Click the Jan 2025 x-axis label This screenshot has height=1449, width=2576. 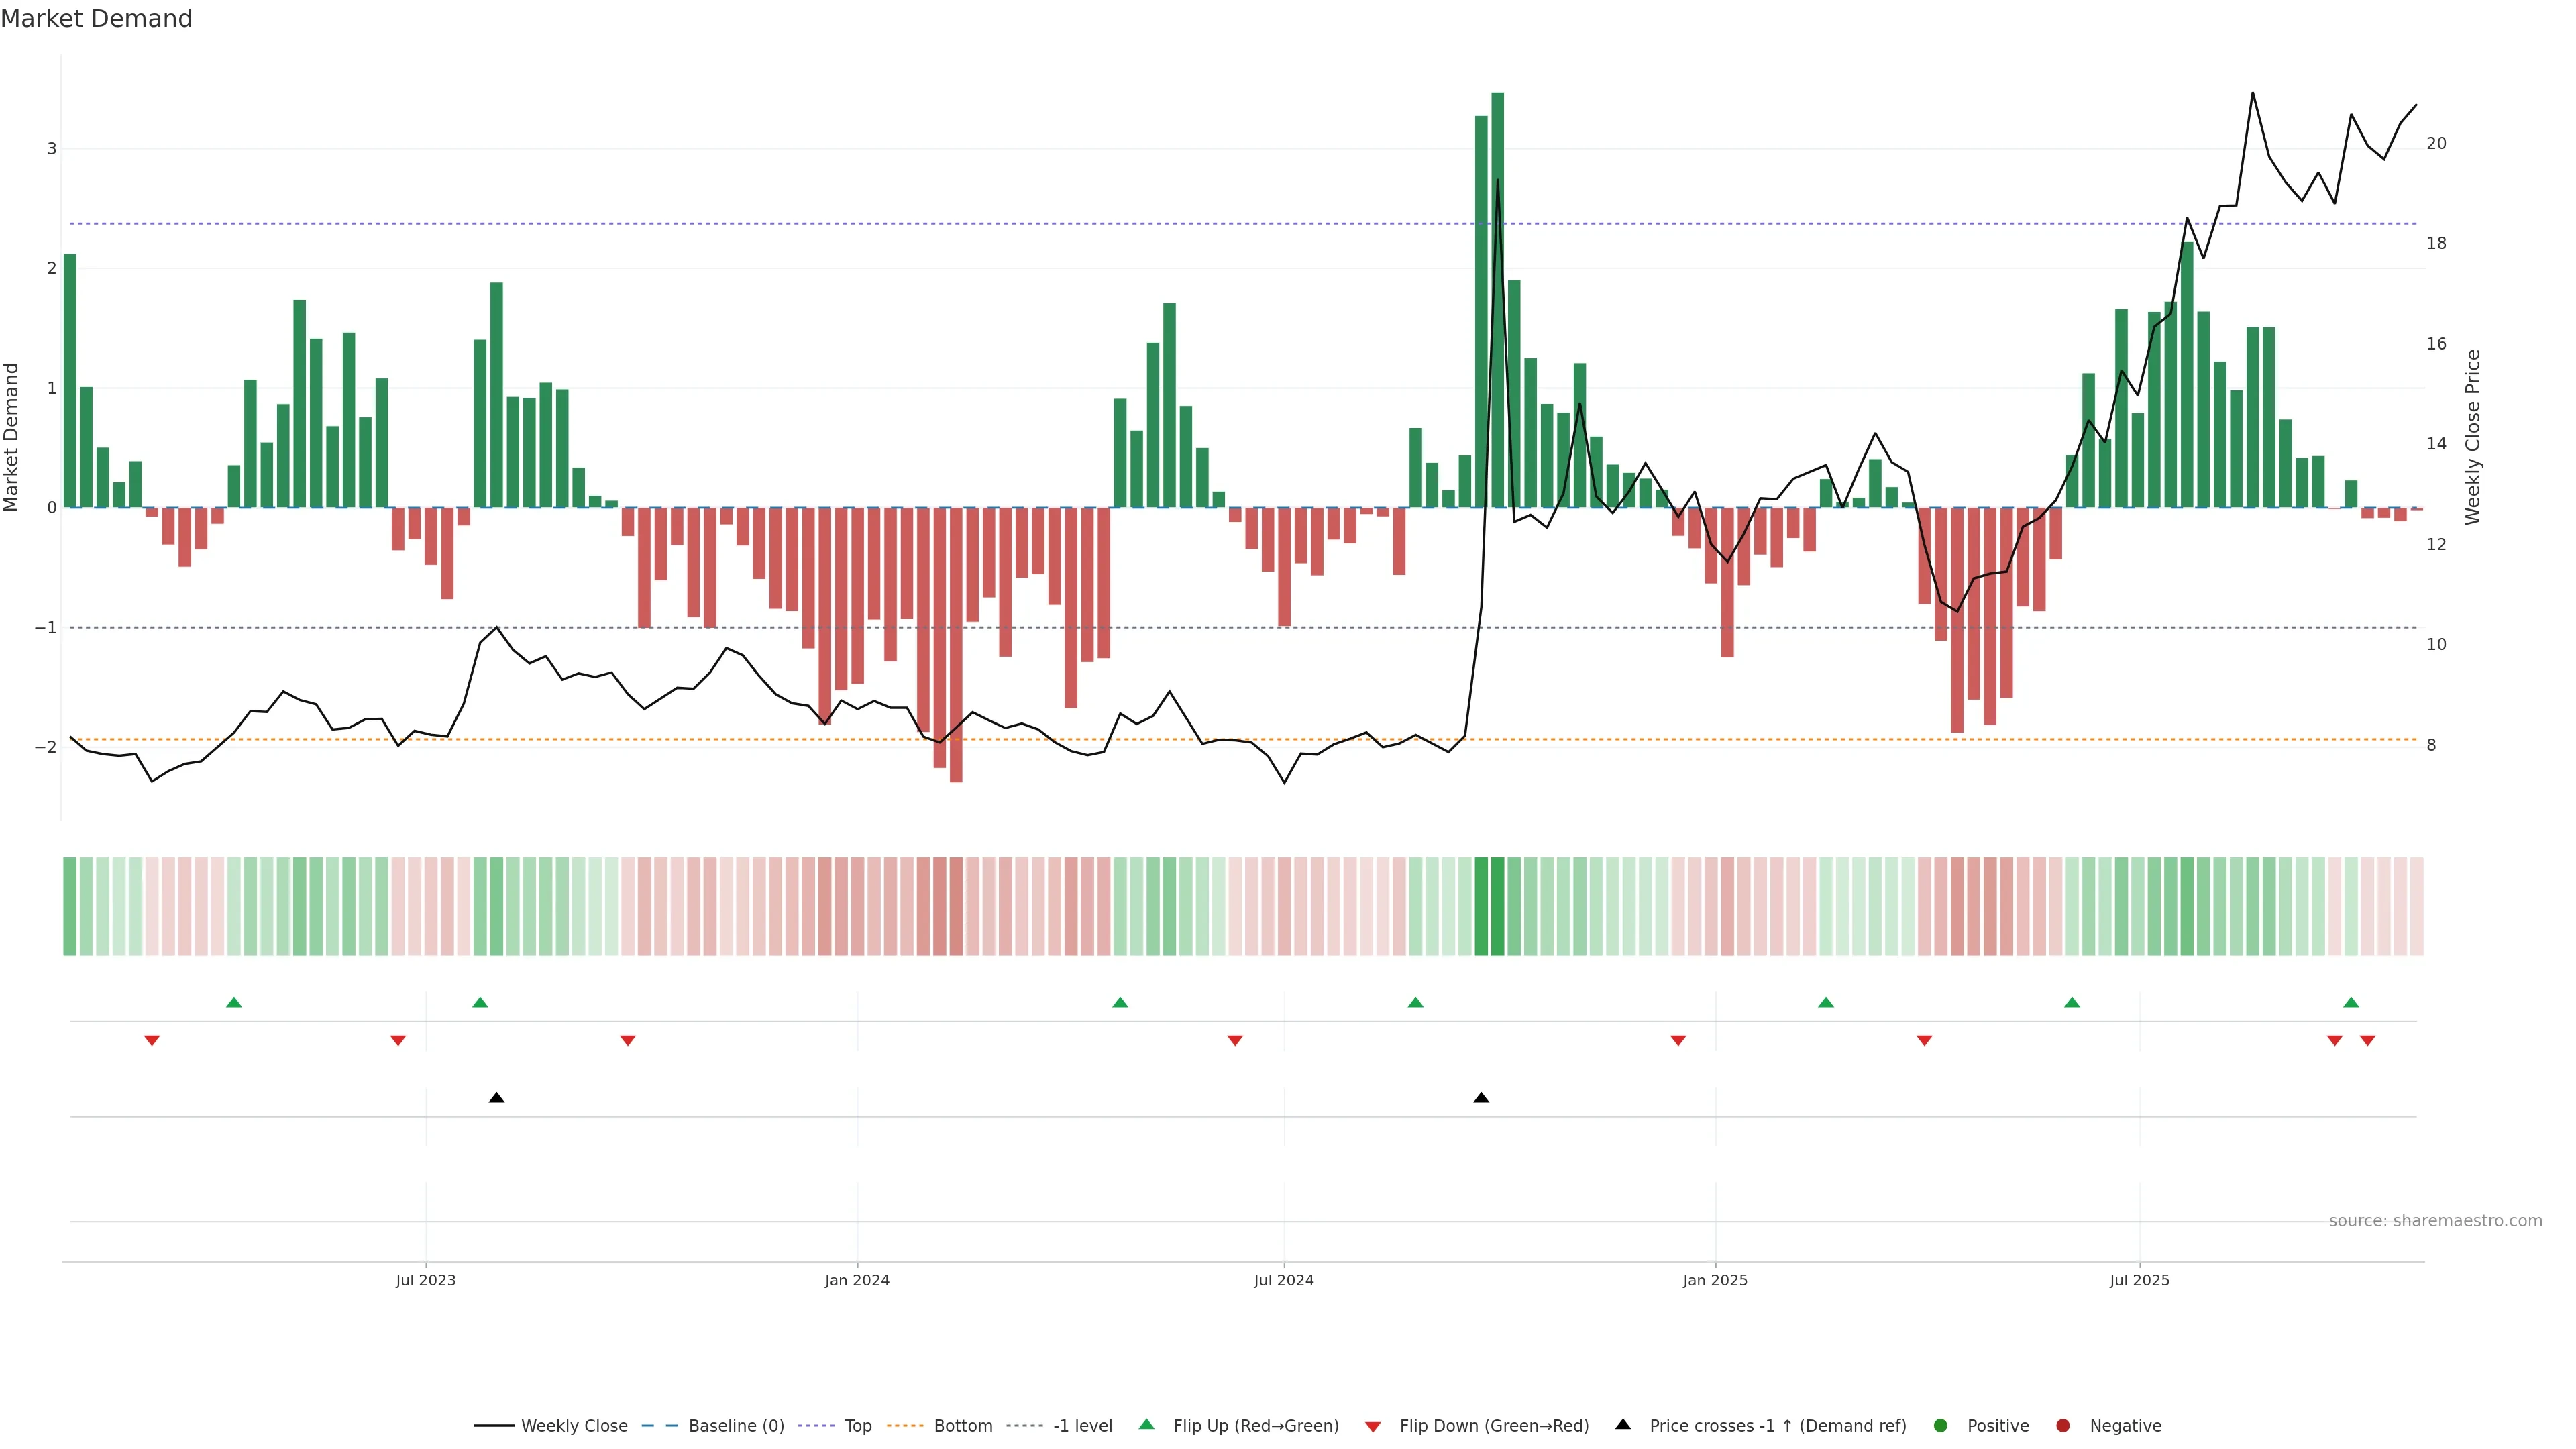[1715, 1280]
